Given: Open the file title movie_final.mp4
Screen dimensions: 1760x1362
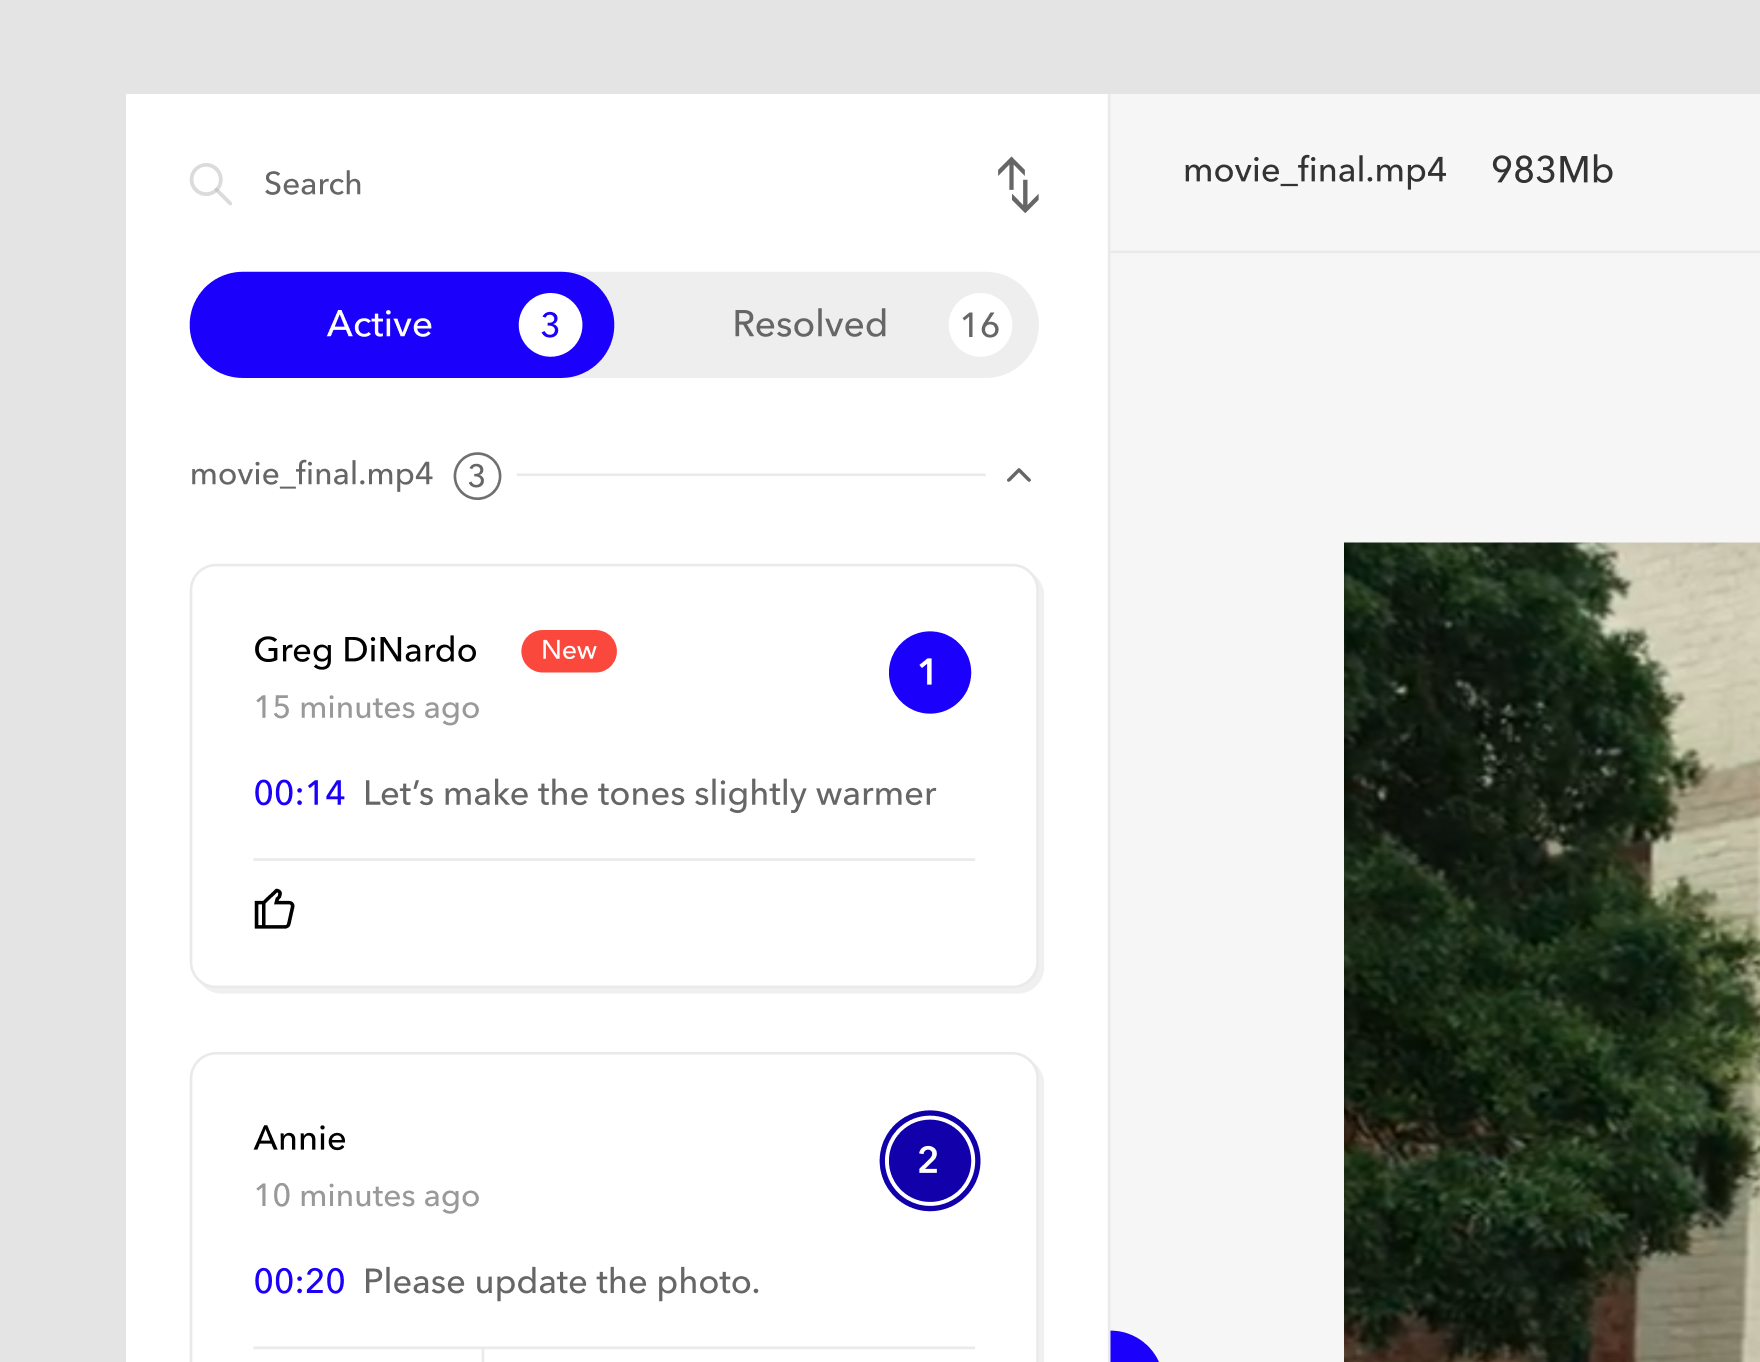Looking at the screenshot, I should click(1314, 170).
